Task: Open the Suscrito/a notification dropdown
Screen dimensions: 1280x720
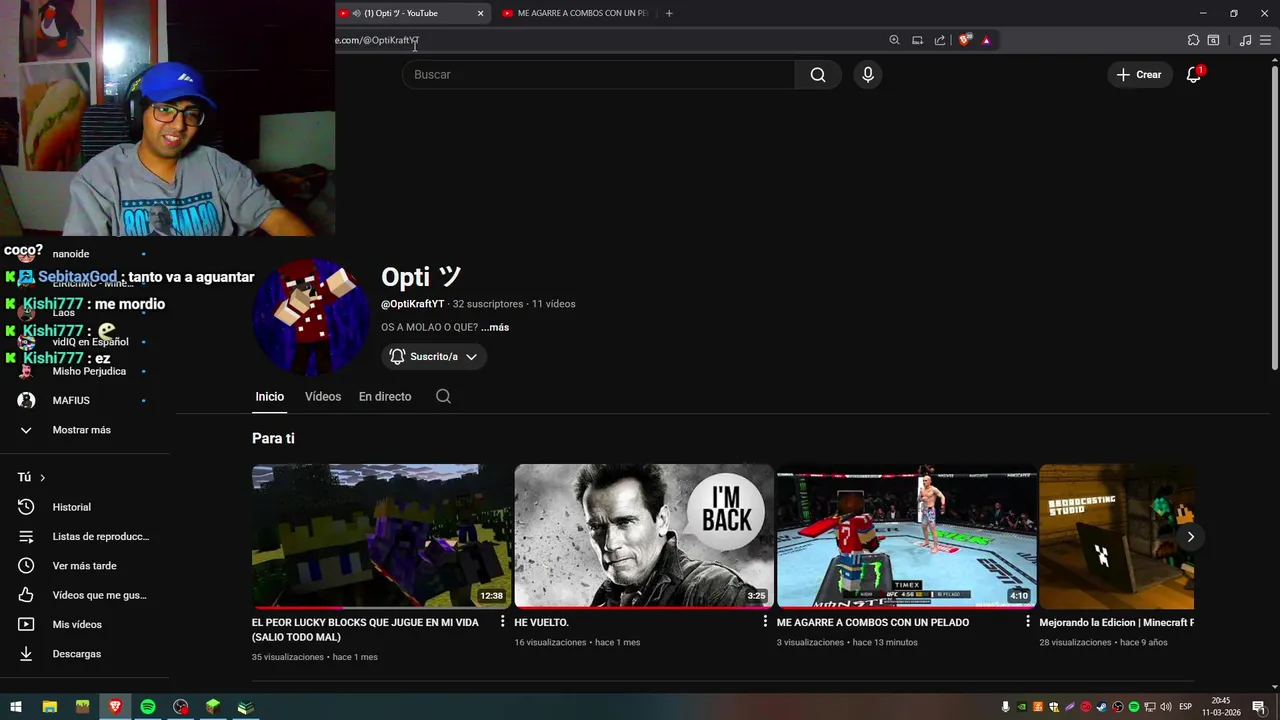Action: pyautogui.click(x=434, y=356)
